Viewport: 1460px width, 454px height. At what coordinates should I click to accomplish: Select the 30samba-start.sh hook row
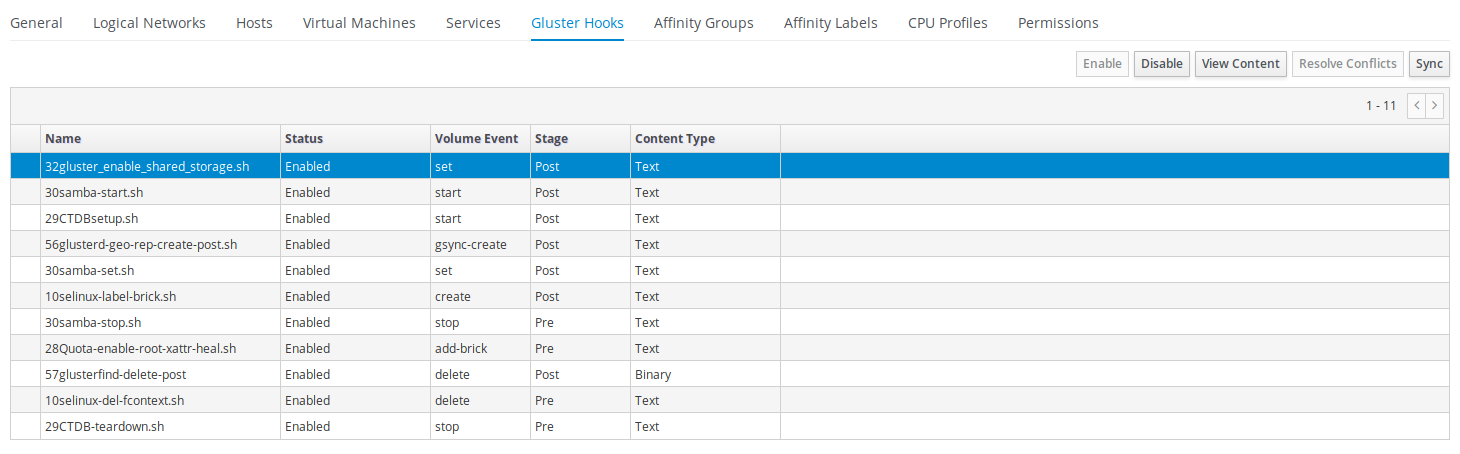[x=94, y=193]
